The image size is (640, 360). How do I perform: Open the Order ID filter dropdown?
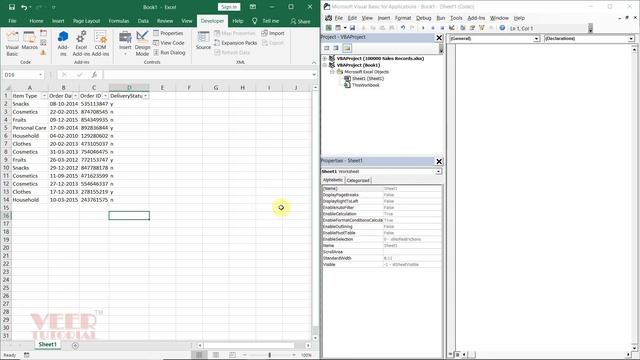click(x=105, y=96)
